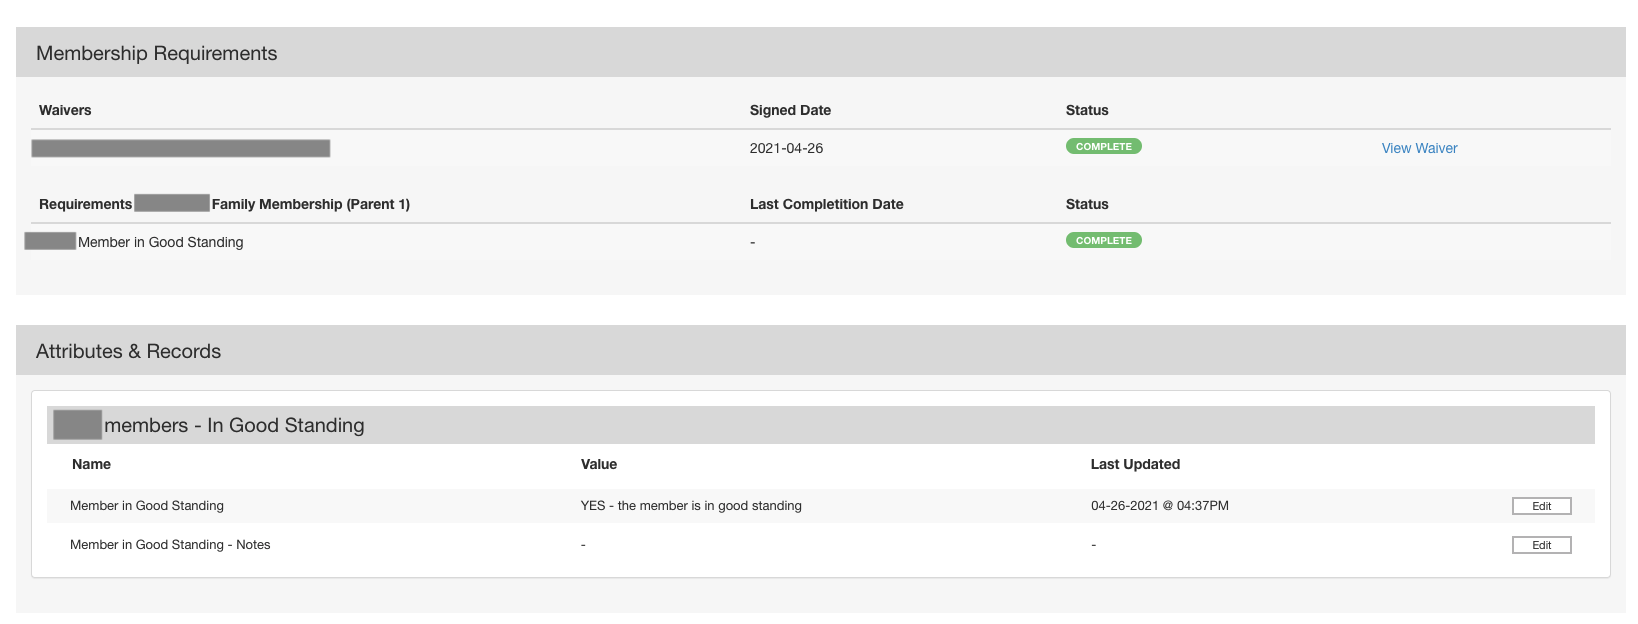Click the Last Updated column header
1638x624 pixels.
pos(1135,465)
